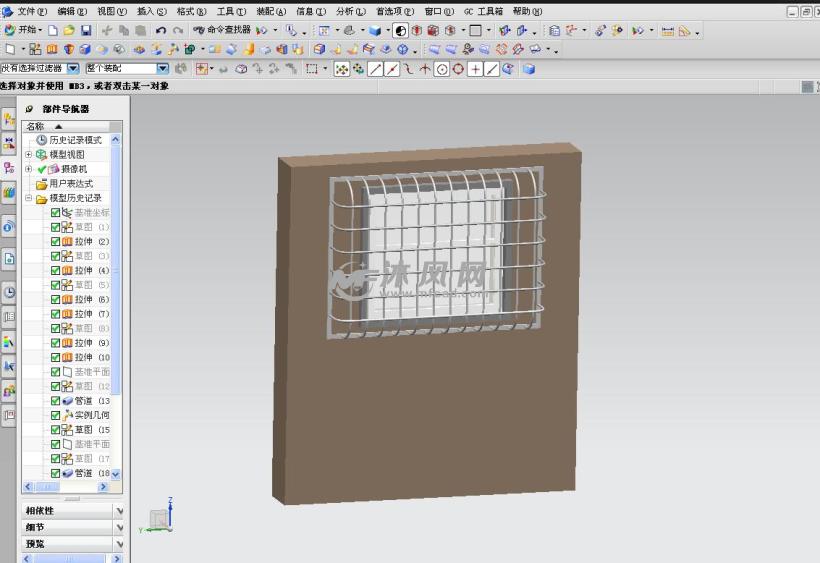Open the 视图 (View) menu
The width and height of the screenshot is (820, 563).
point(111,11)
